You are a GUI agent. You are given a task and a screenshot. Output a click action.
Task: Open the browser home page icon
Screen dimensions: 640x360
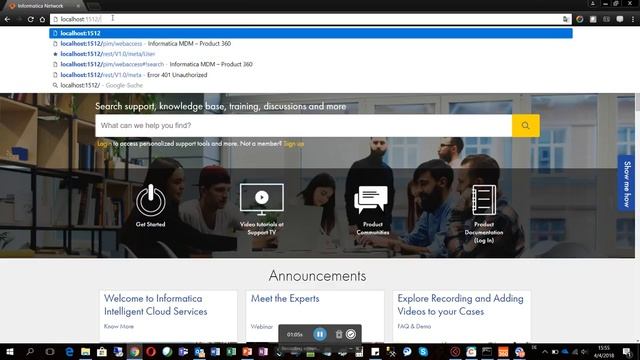tap(42, 19)
